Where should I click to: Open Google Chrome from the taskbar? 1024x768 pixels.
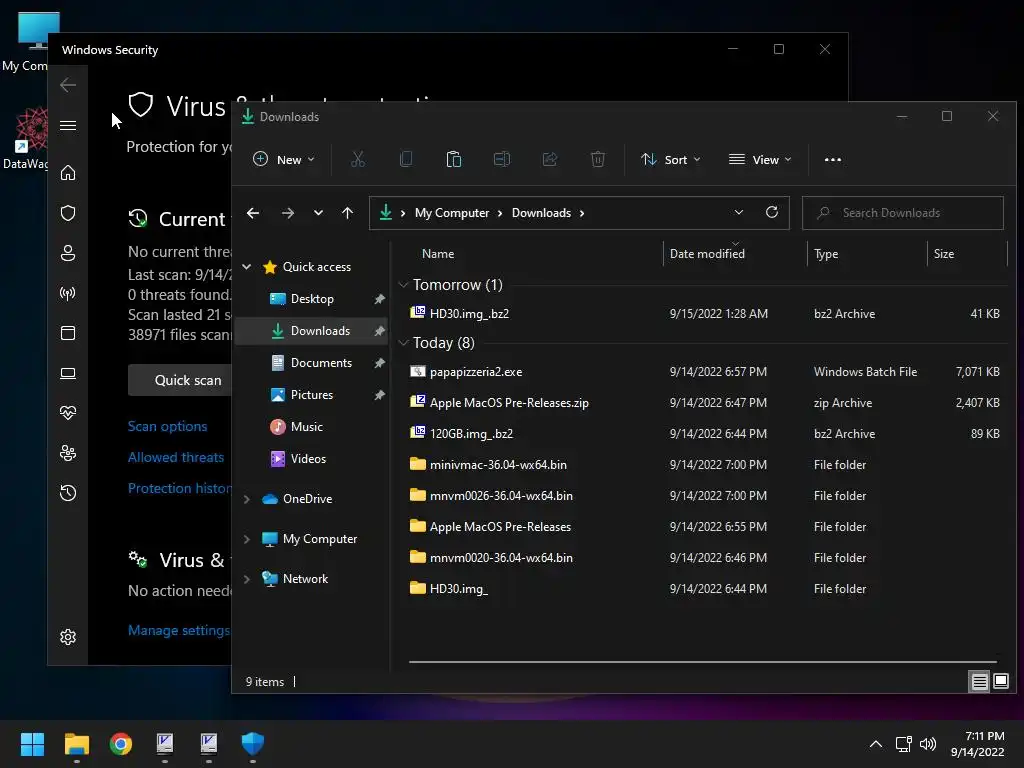(121, 744)
